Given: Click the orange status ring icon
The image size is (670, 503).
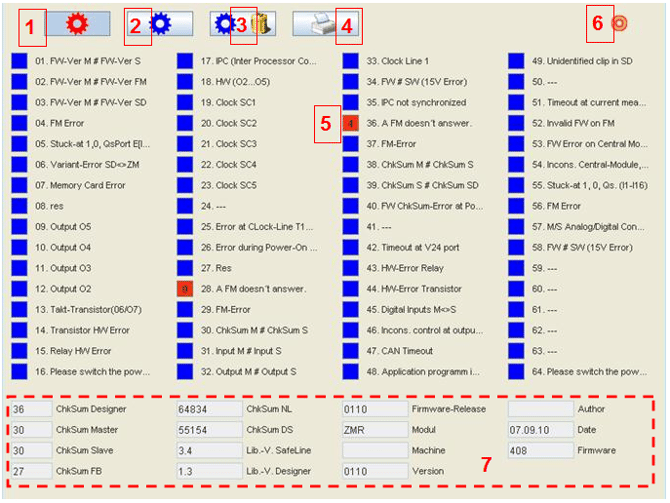Looking at the screenshot, I should click(x=620, y=24).
